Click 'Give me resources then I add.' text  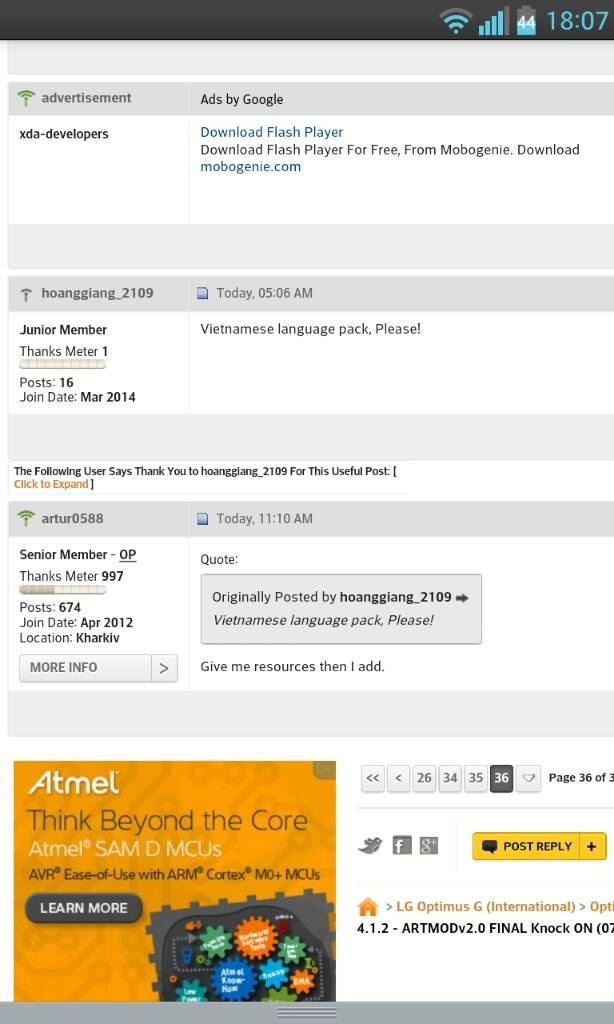292,667
